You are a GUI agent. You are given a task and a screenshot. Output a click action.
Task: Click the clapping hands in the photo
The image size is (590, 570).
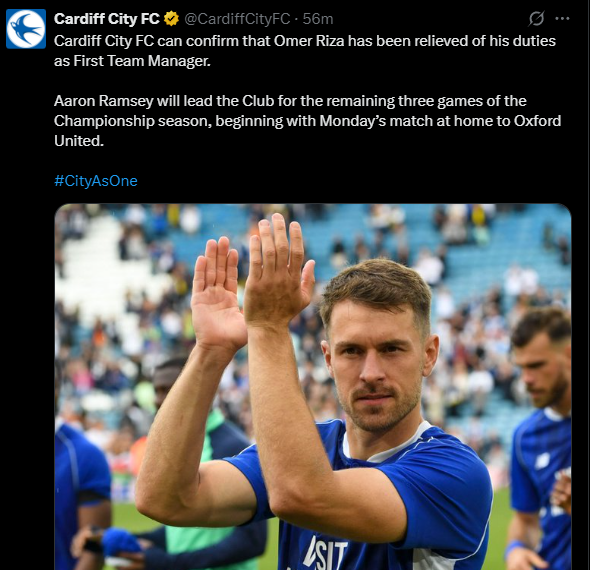[x=252, y=280]
